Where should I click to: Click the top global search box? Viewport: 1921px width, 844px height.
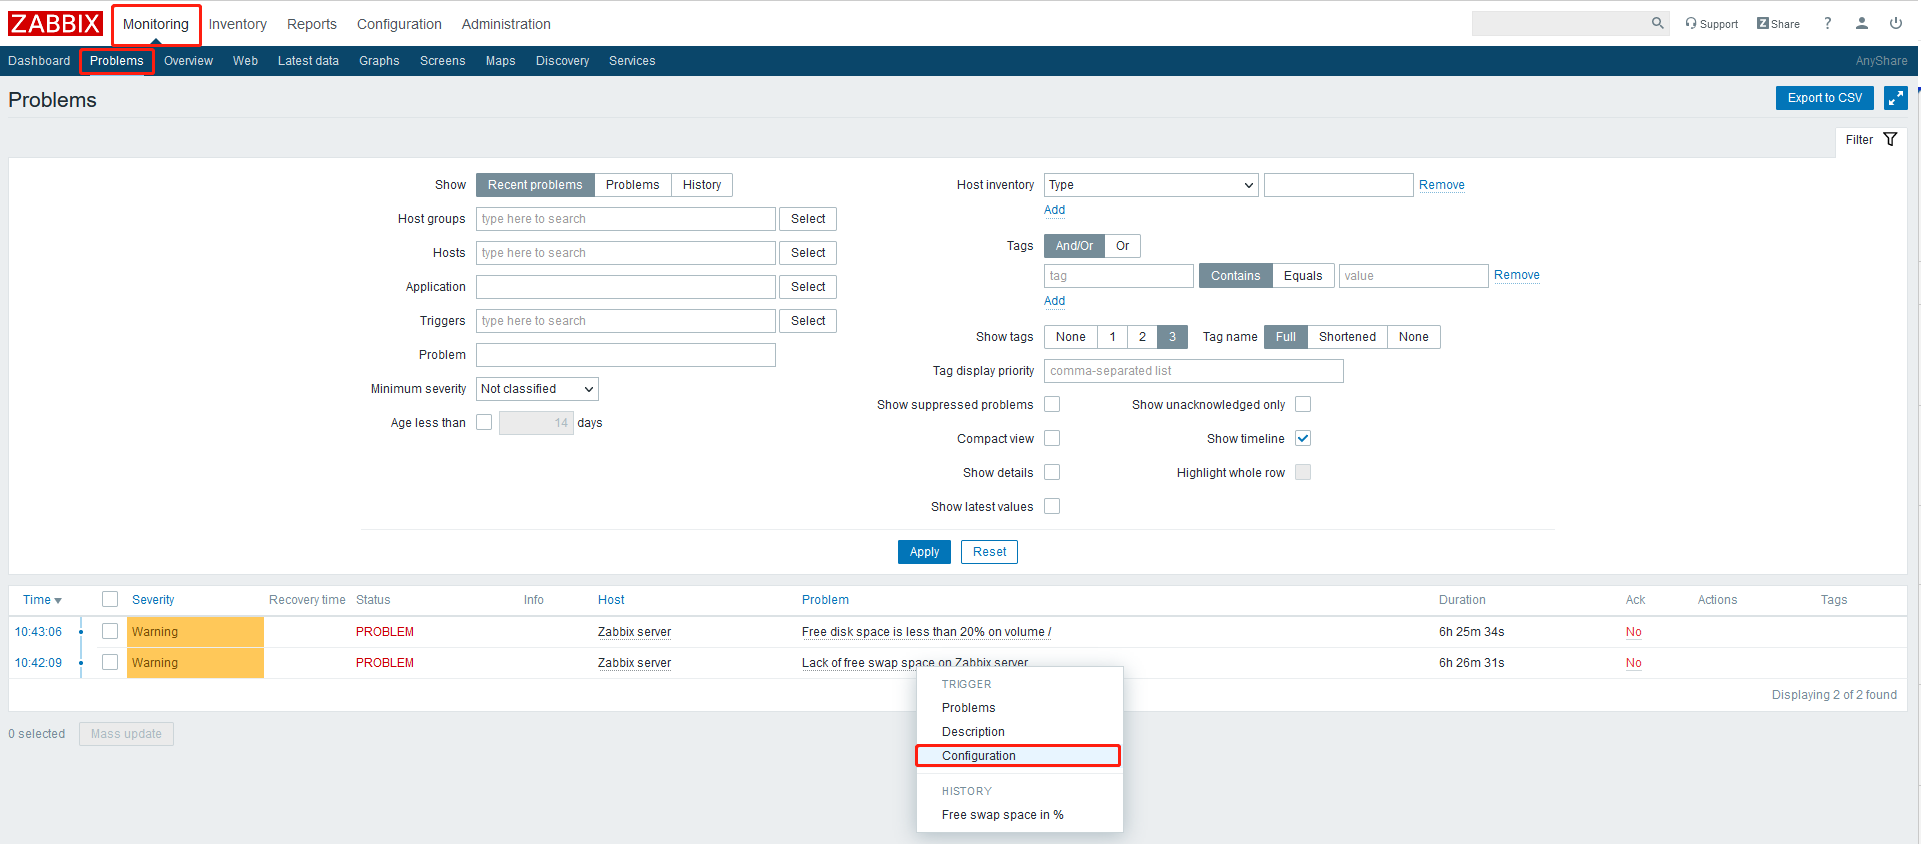[x=1560, y=23]
